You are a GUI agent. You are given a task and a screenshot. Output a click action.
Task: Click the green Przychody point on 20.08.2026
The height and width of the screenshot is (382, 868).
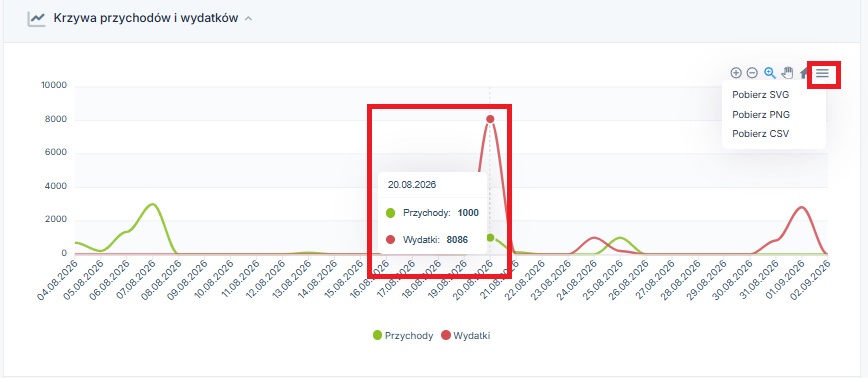(x=490, y=238)
